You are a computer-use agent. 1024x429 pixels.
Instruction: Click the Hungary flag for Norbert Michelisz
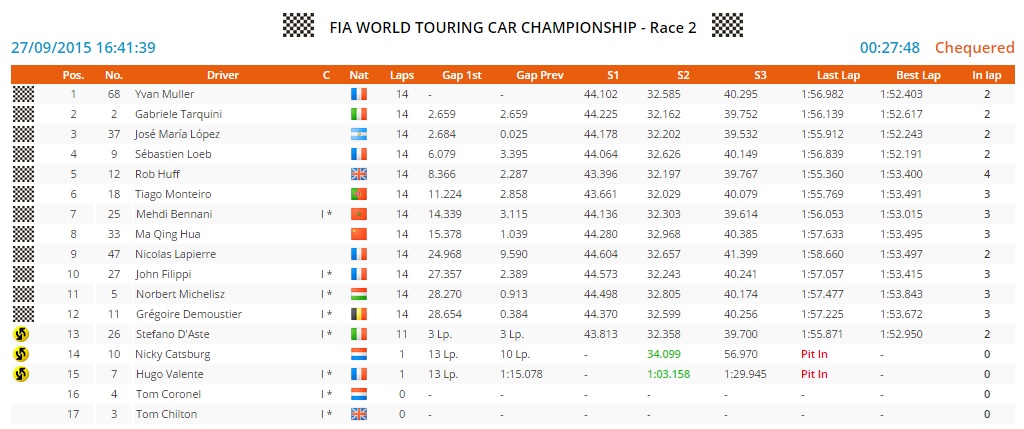pyautogui.click(x=359, y=294)
